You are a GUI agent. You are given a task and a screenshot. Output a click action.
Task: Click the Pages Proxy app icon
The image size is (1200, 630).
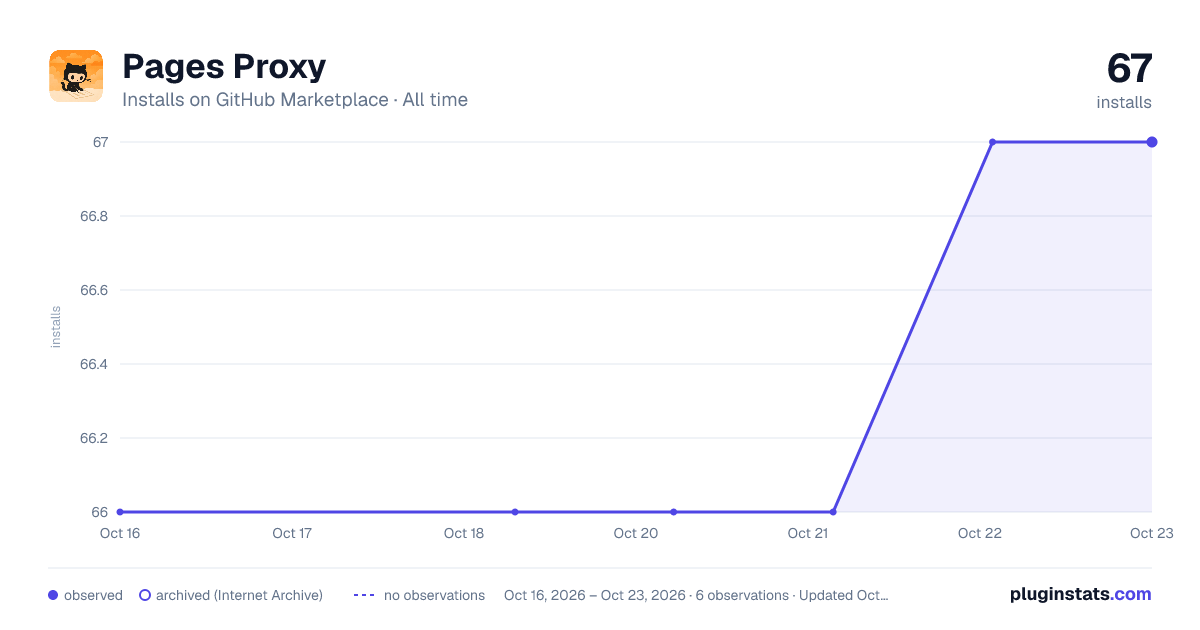pos(76,76)
